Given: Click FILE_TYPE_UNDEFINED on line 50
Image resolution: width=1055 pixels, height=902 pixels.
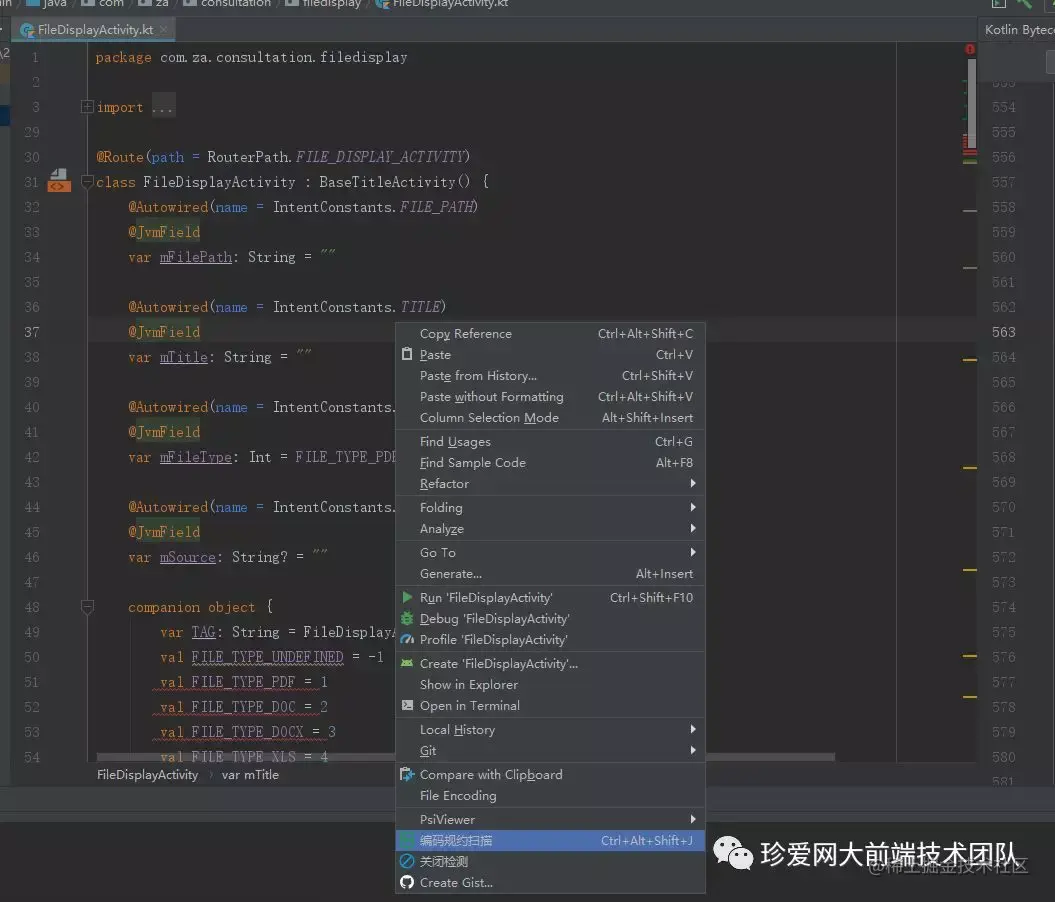Looking at the screenshot, I should coord(267,656).
